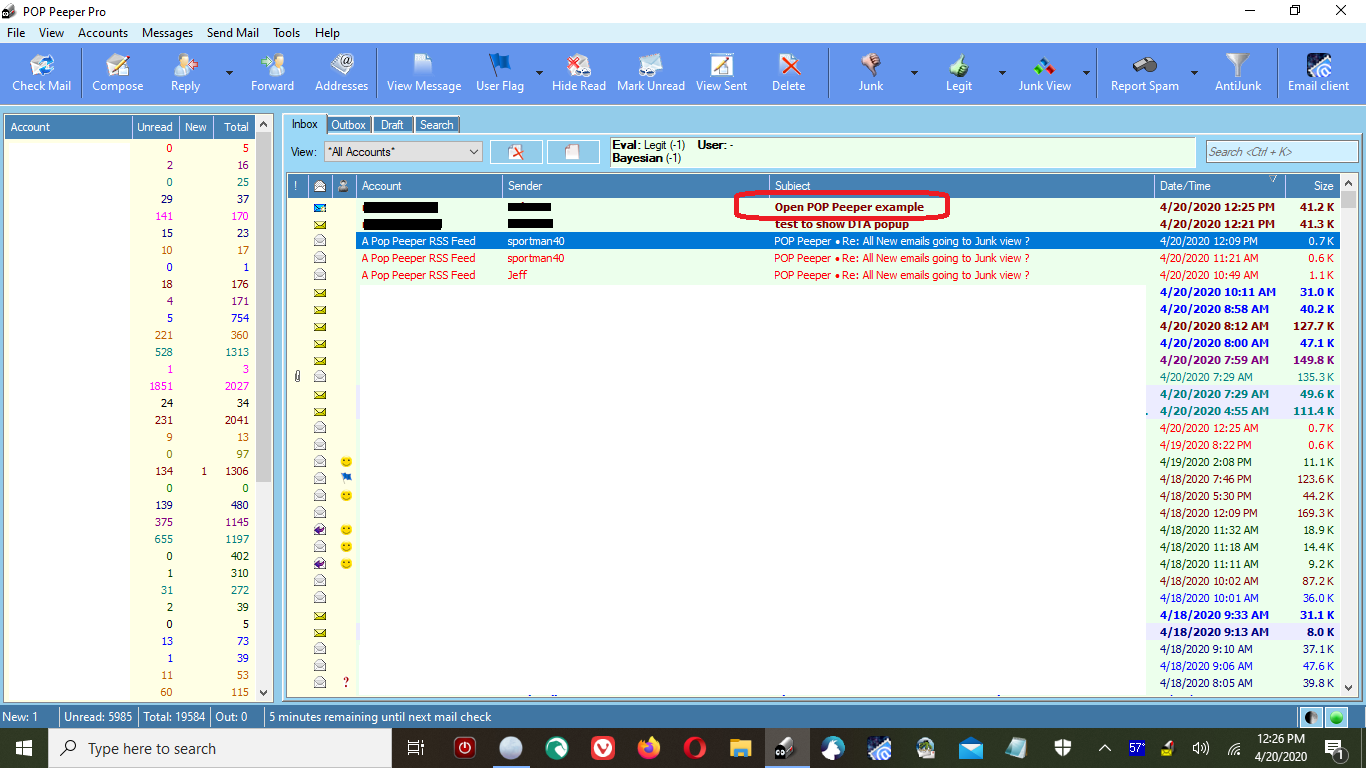Image resolution: width=1366 pixels, height=768 pixels.
Task: Select the Open POP Peeper example message
Action: coord(849,207)
